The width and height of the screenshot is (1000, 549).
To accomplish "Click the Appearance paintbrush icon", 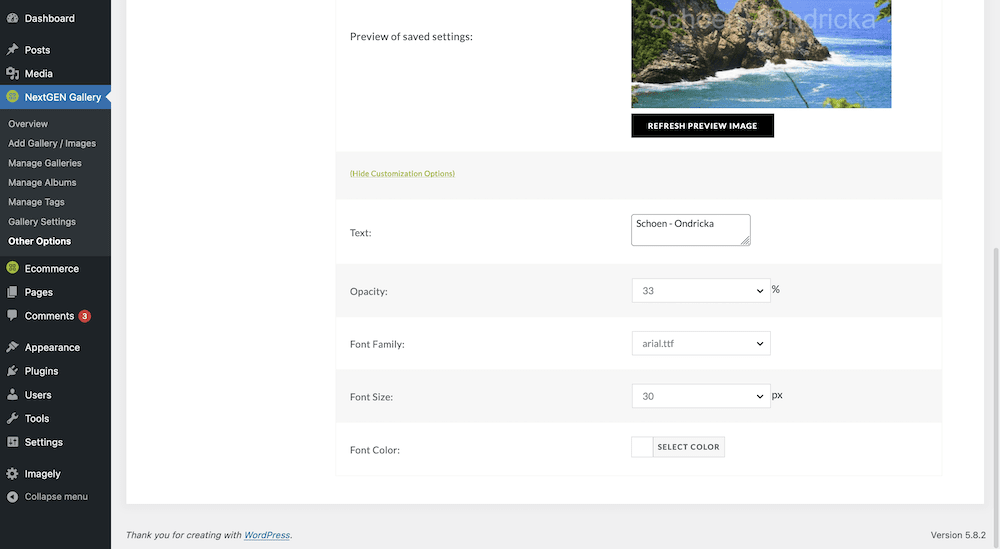I will [x=12, y=348].
